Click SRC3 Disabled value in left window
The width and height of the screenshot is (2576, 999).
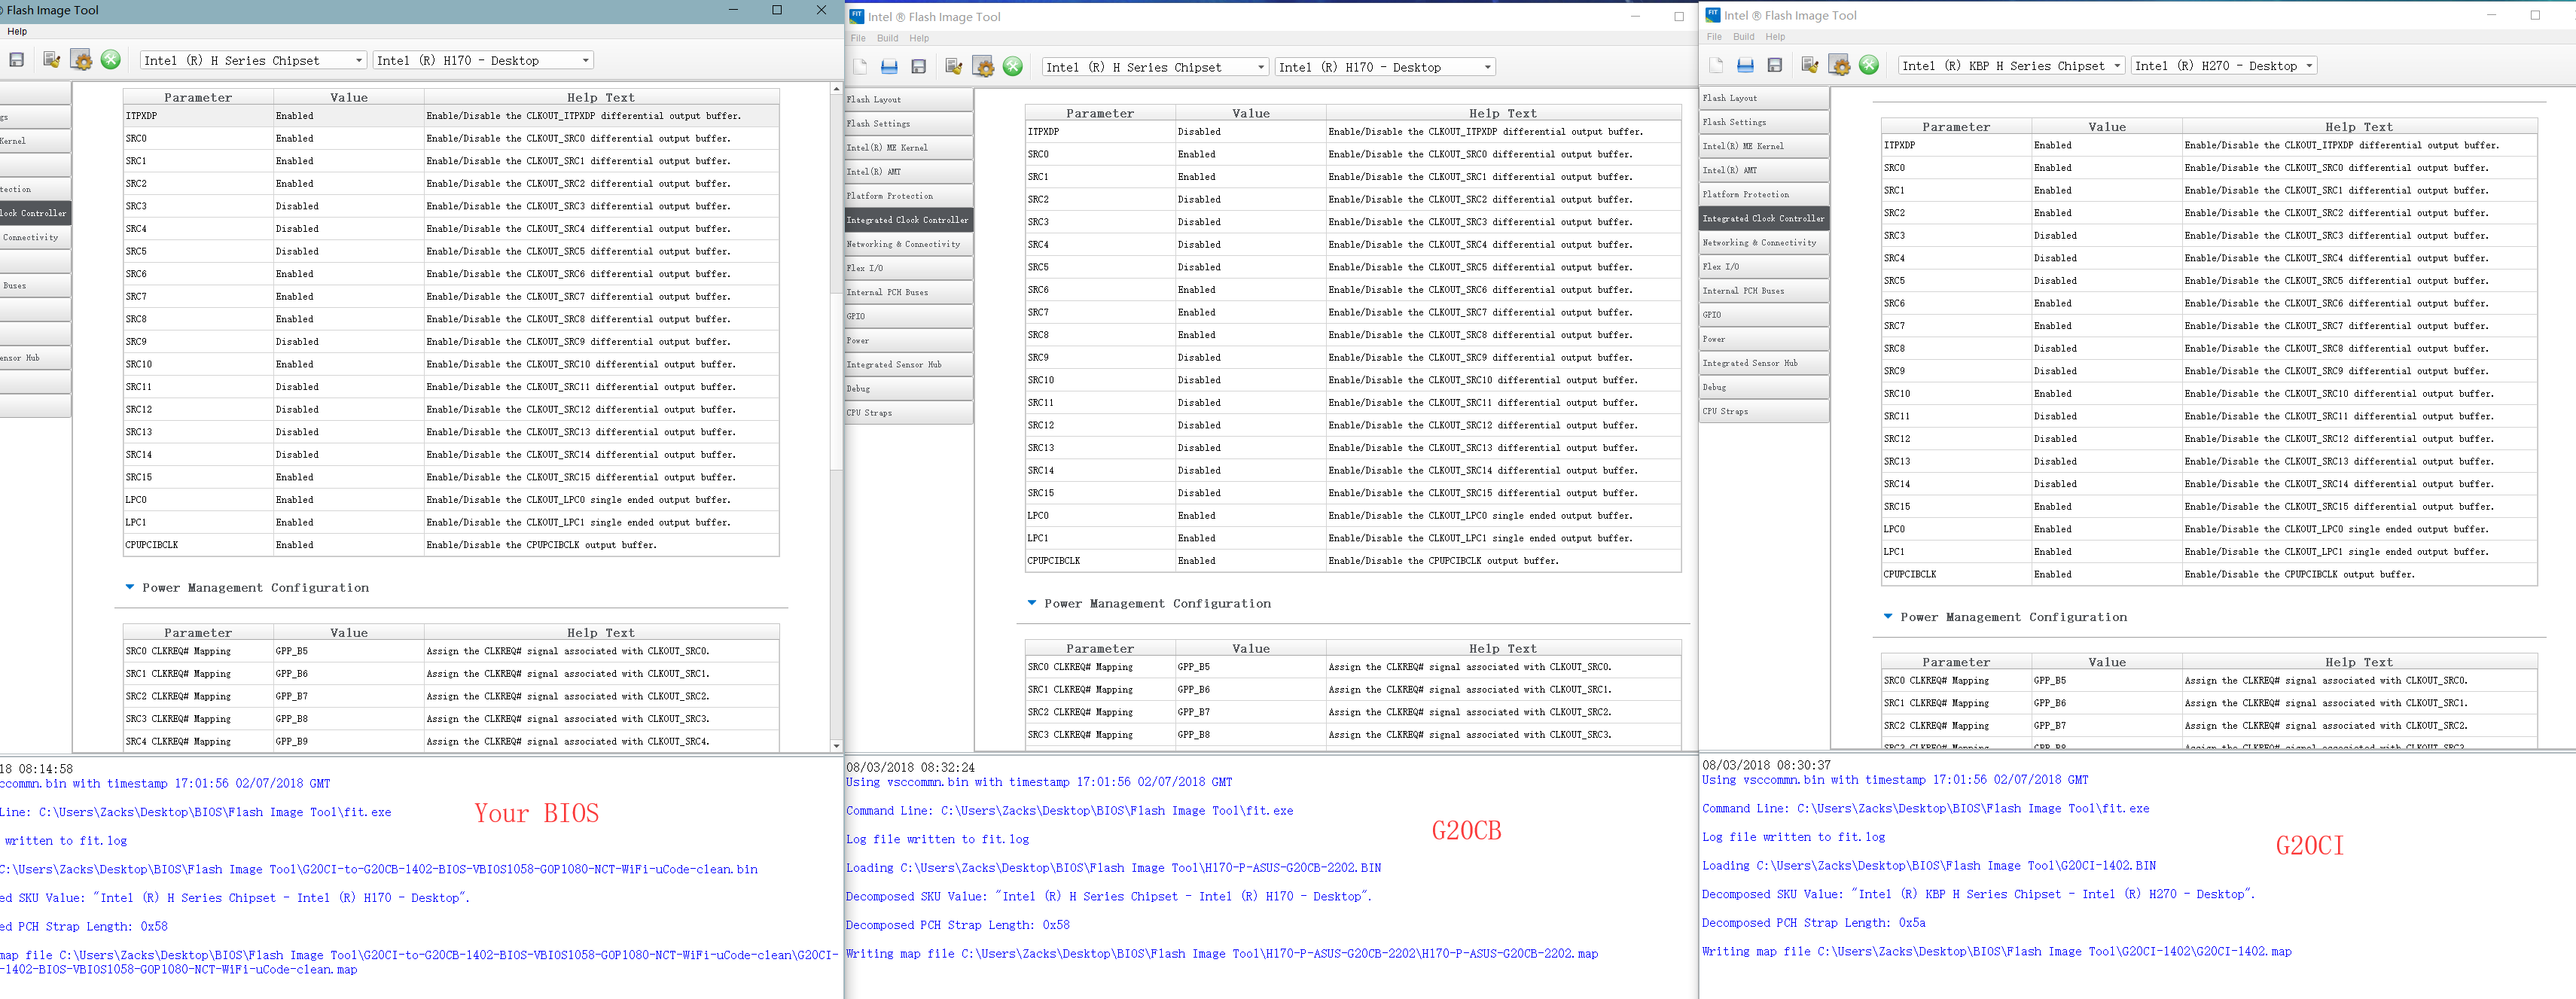[x=348, y=206]
